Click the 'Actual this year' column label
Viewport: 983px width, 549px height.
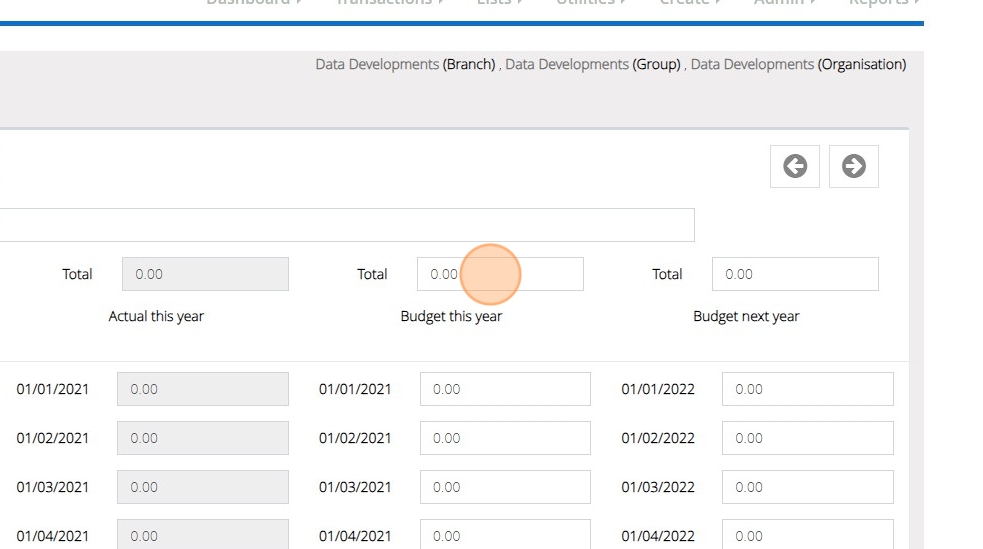(x=156, y=316)
